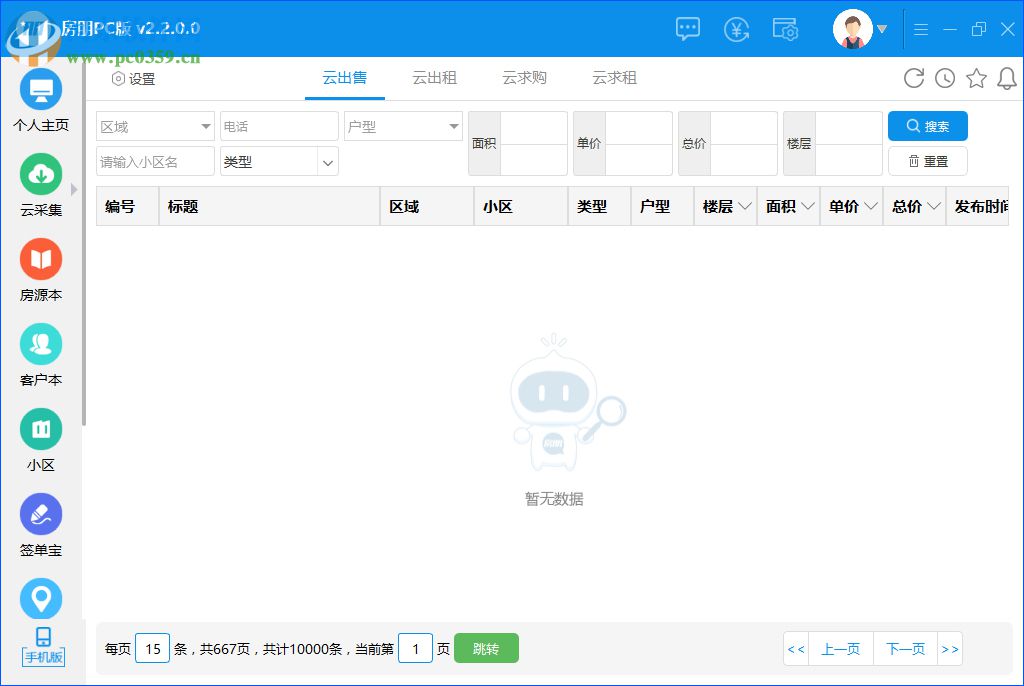Click the message/chat icon in title bar
Viewport: 1024px width, 686px height.
688,29
